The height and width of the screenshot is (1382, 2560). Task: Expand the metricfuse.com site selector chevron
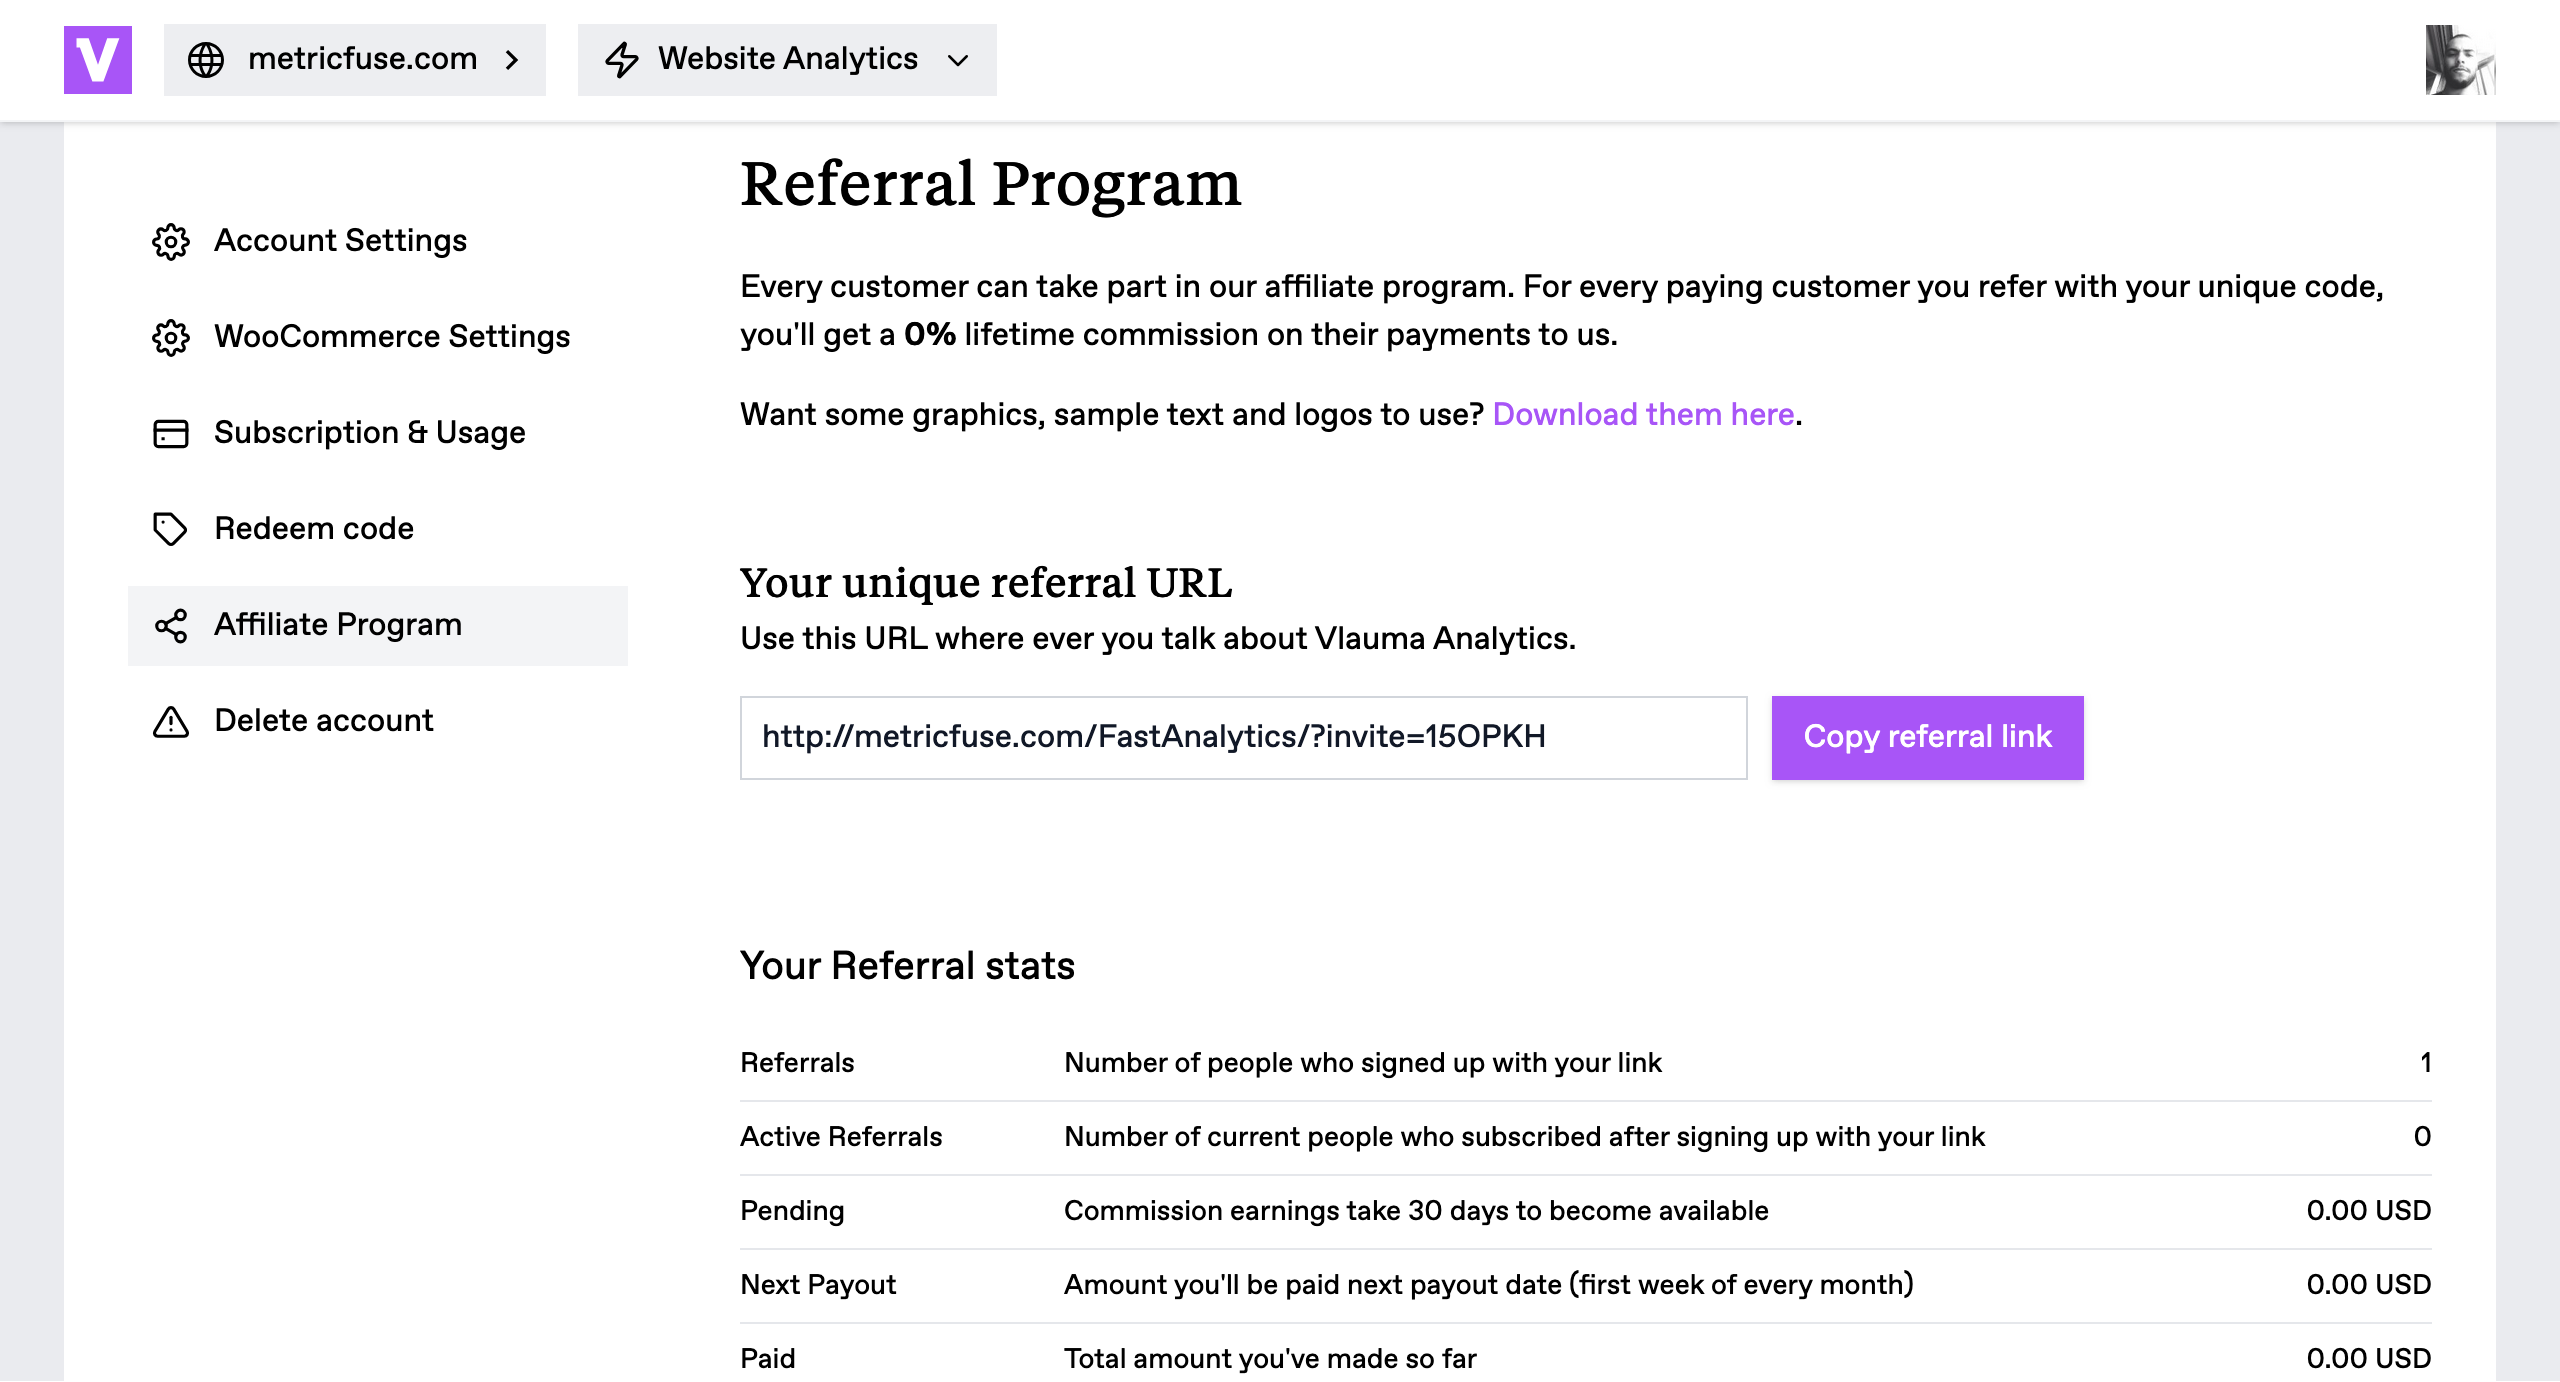512,60
